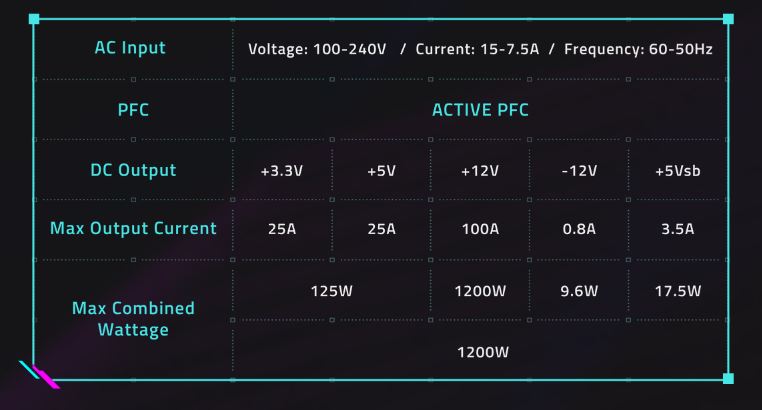Select the 125W combined wattage cell

click(331, 291)
